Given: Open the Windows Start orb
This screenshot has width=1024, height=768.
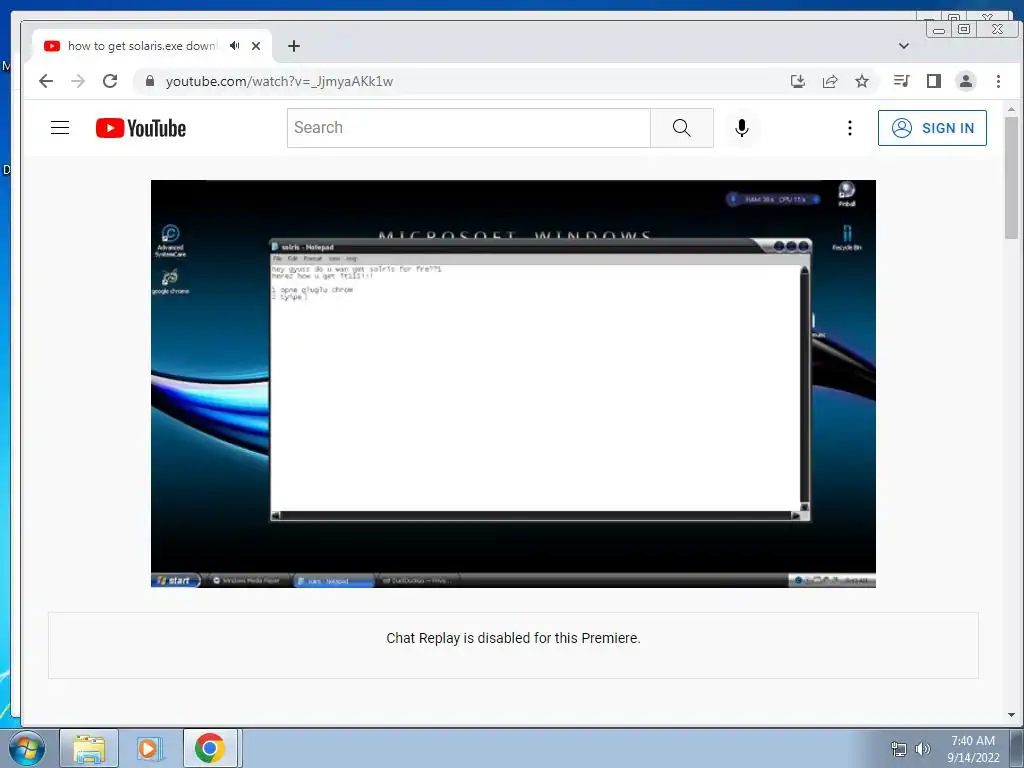Looking at the screenshot, I should tap(27, 748).
